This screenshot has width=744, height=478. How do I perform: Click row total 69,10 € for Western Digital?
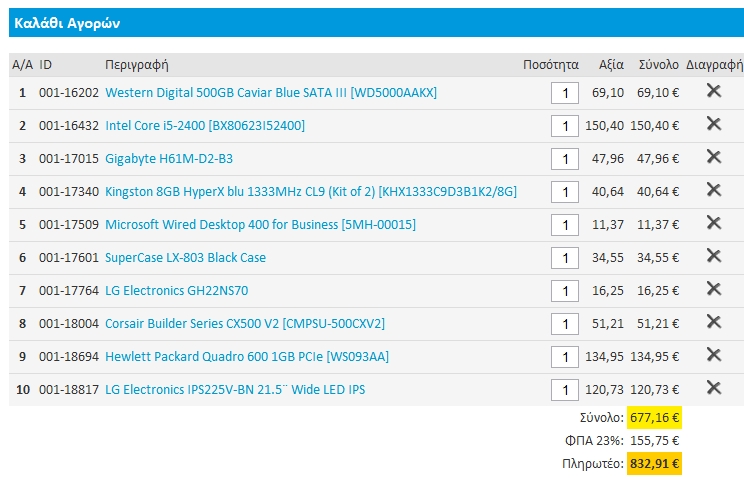click(658, 93)
